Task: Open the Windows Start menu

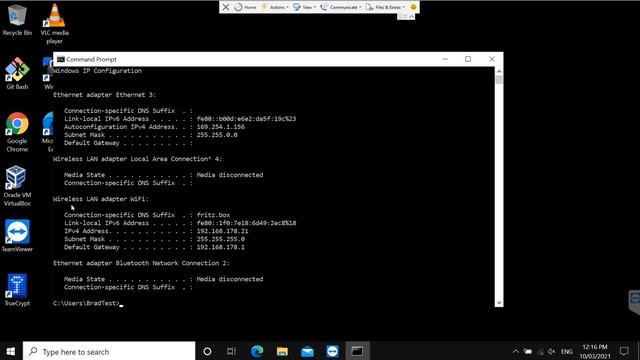Action: click(11, 351)
